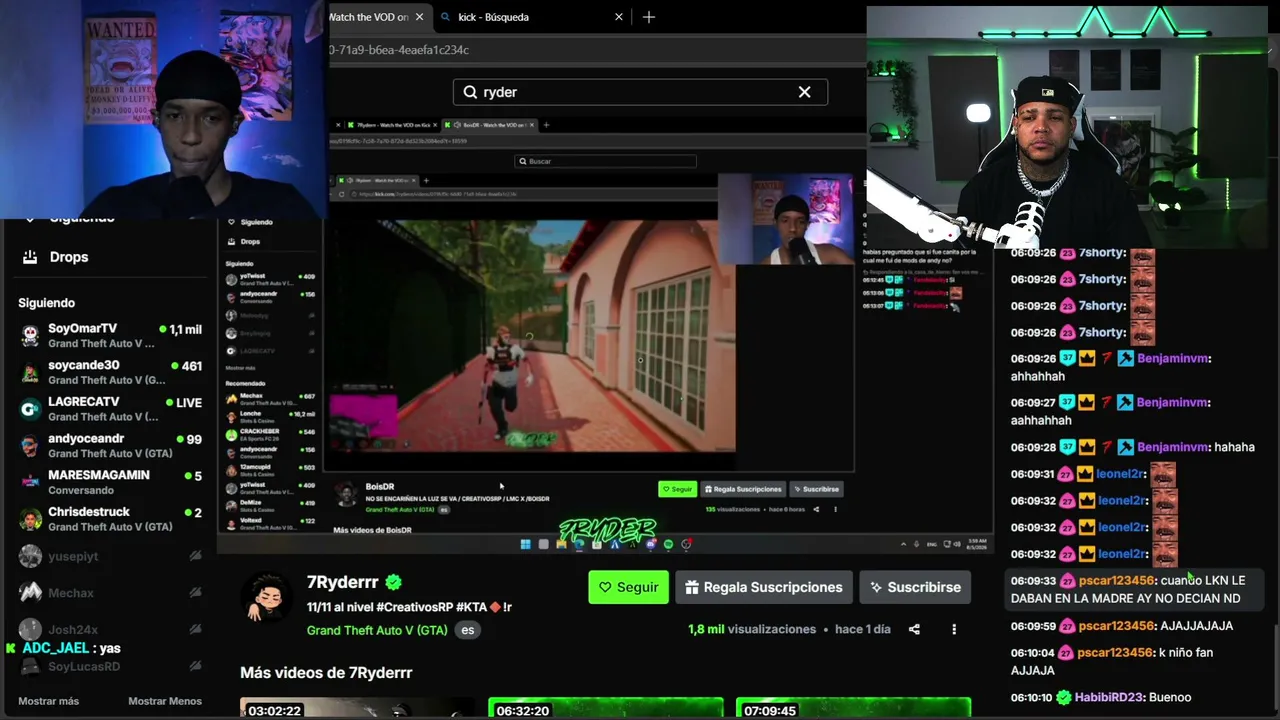The width and height of the screenshot is (1280, 720).
Task: Click the 1,8 mil visualizaciones count
Action: (752, 629)
